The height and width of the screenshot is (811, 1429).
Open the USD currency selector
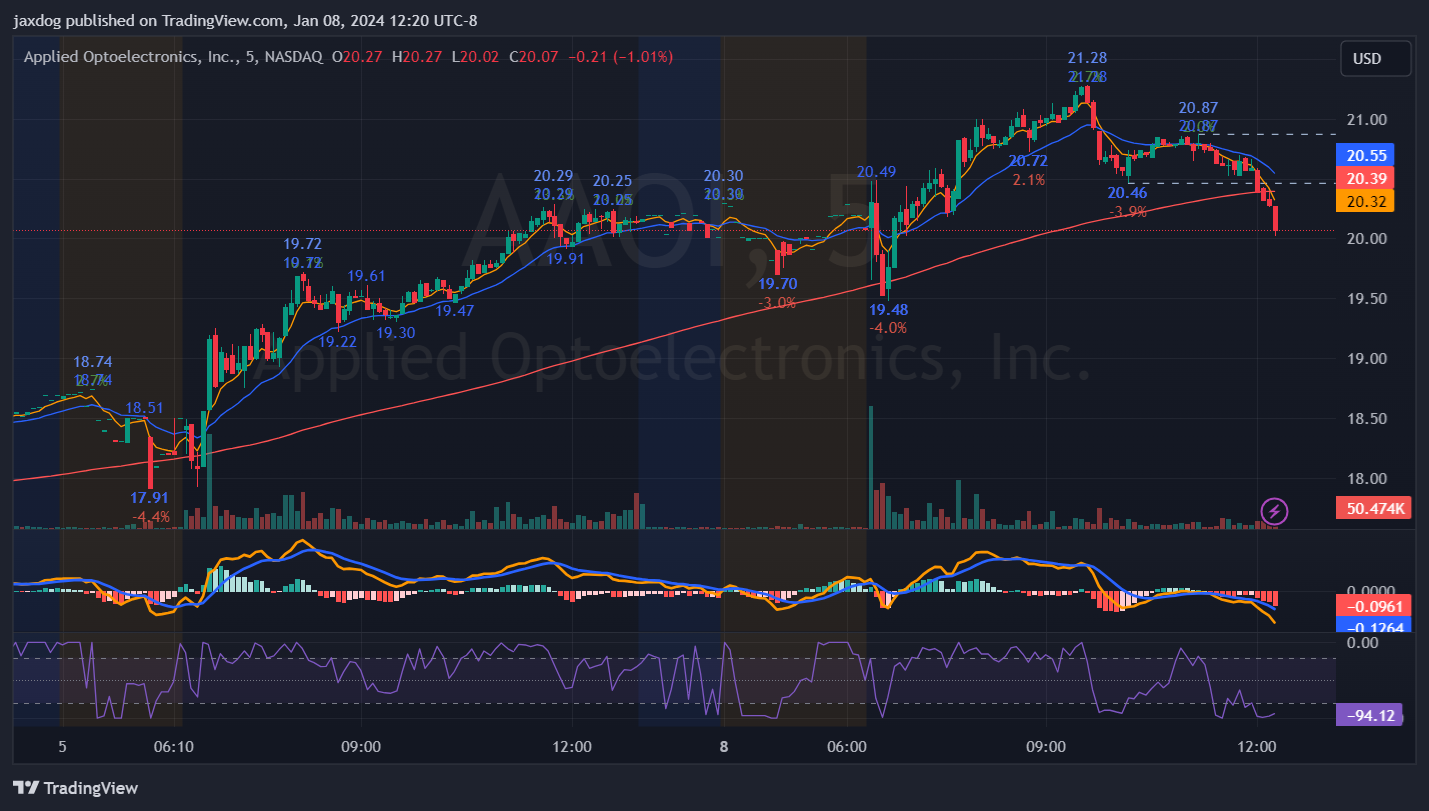1376,58
